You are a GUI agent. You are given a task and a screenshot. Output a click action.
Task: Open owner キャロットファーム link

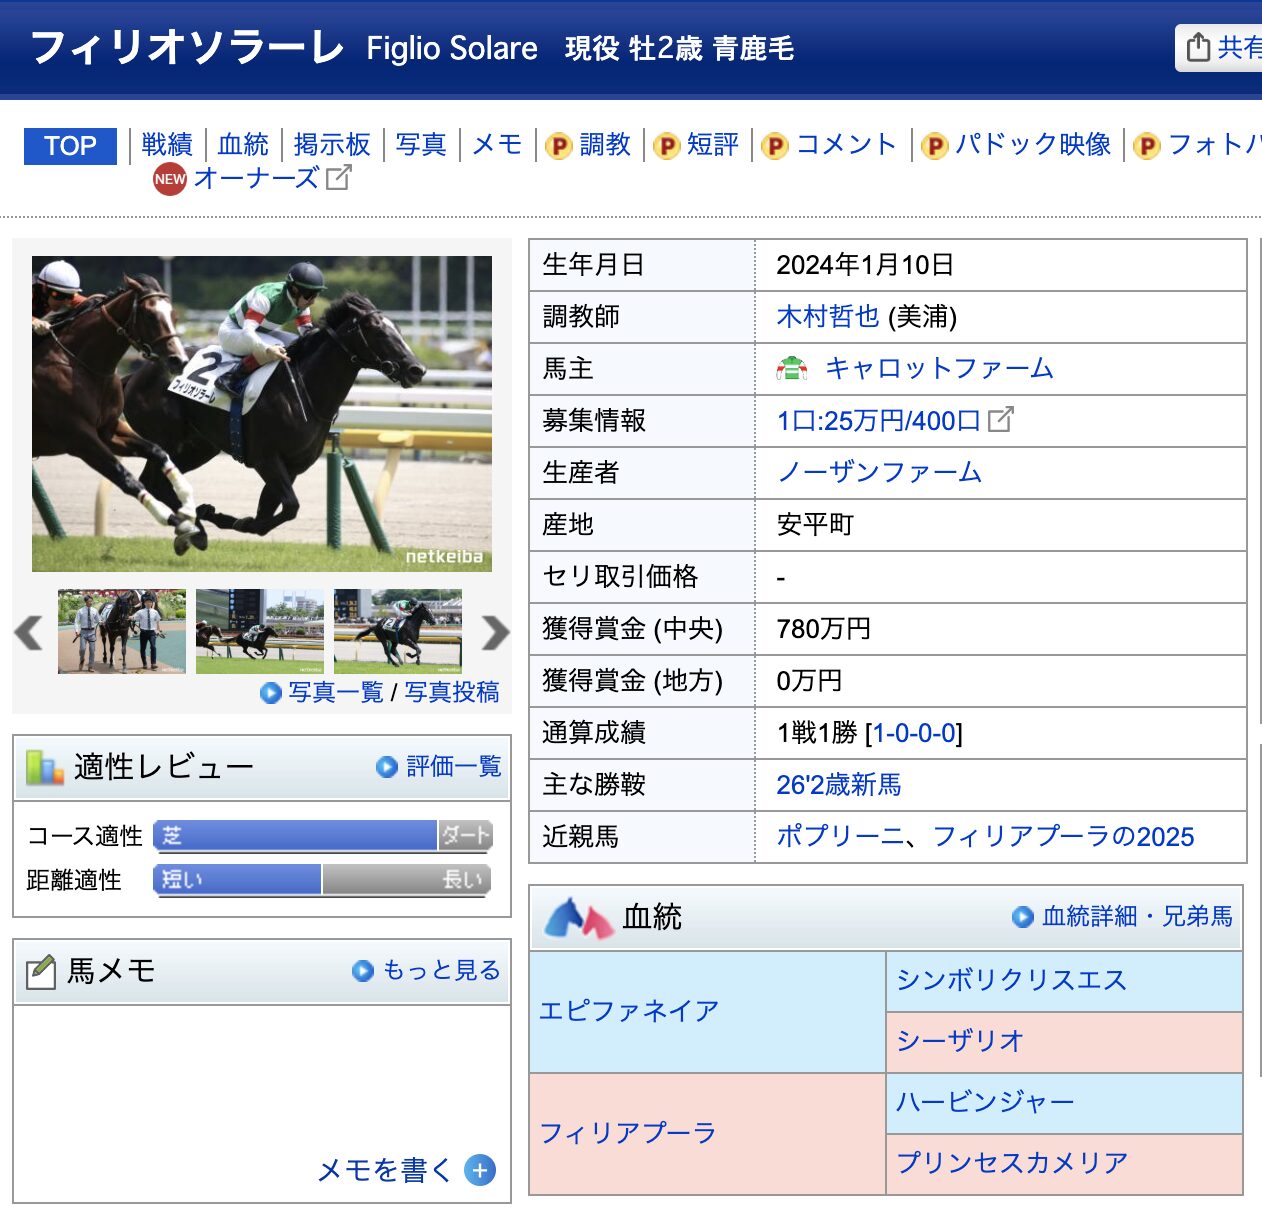[938, 369]
